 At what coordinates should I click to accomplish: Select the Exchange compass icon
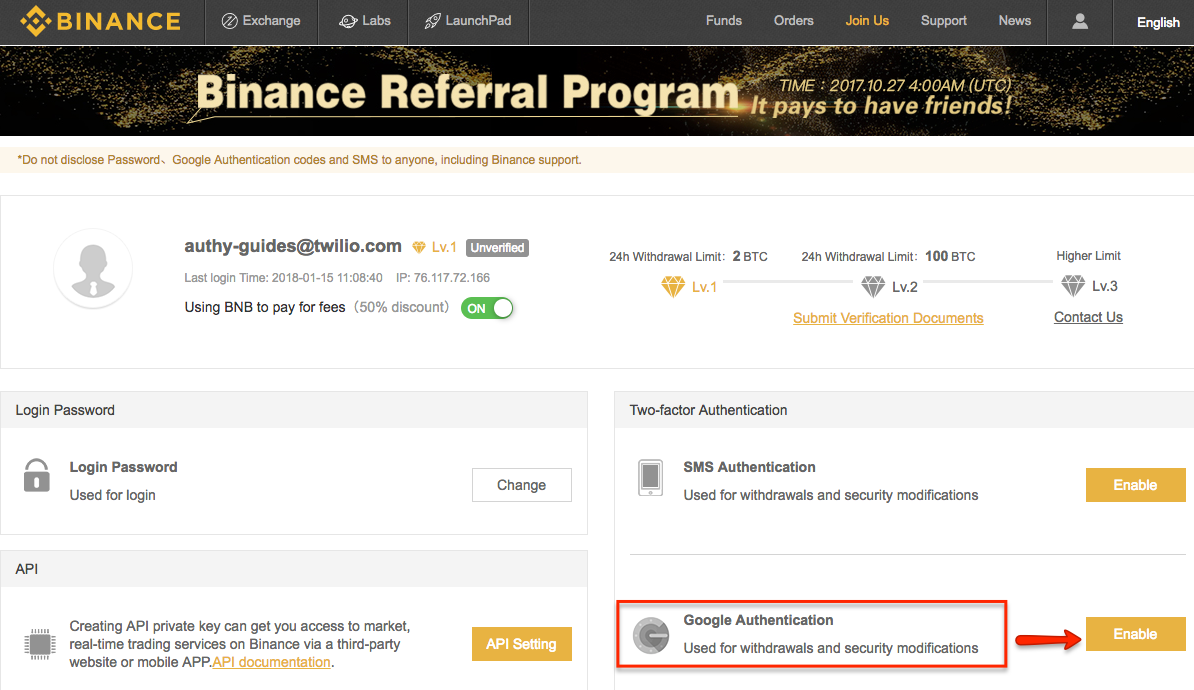tap(228, 20)
